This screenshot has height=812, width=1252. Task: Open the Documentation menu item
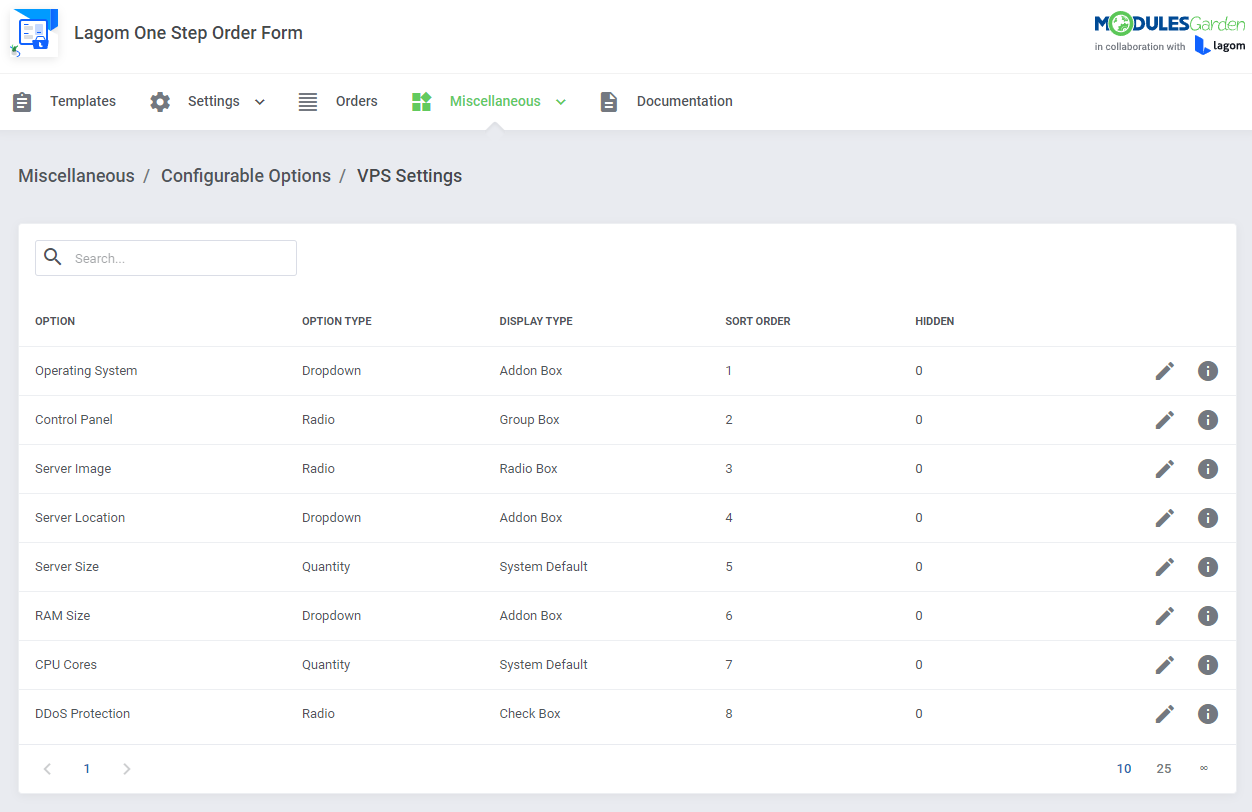[x=684, y=101]
